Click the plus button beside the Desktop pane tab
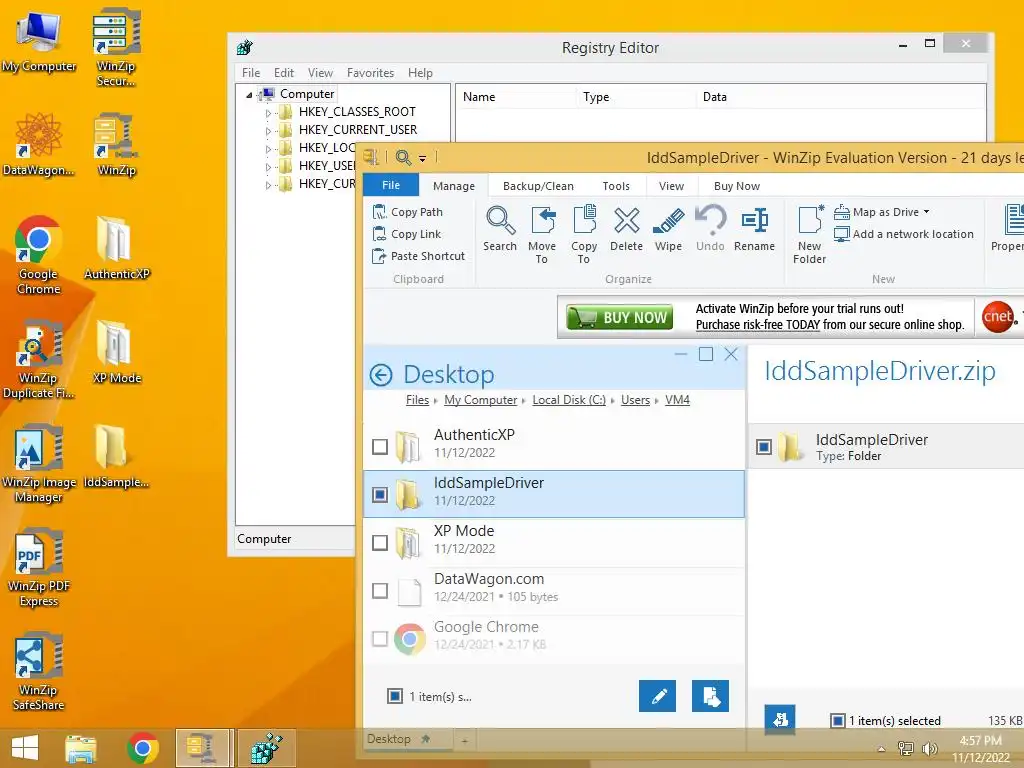 464,741
